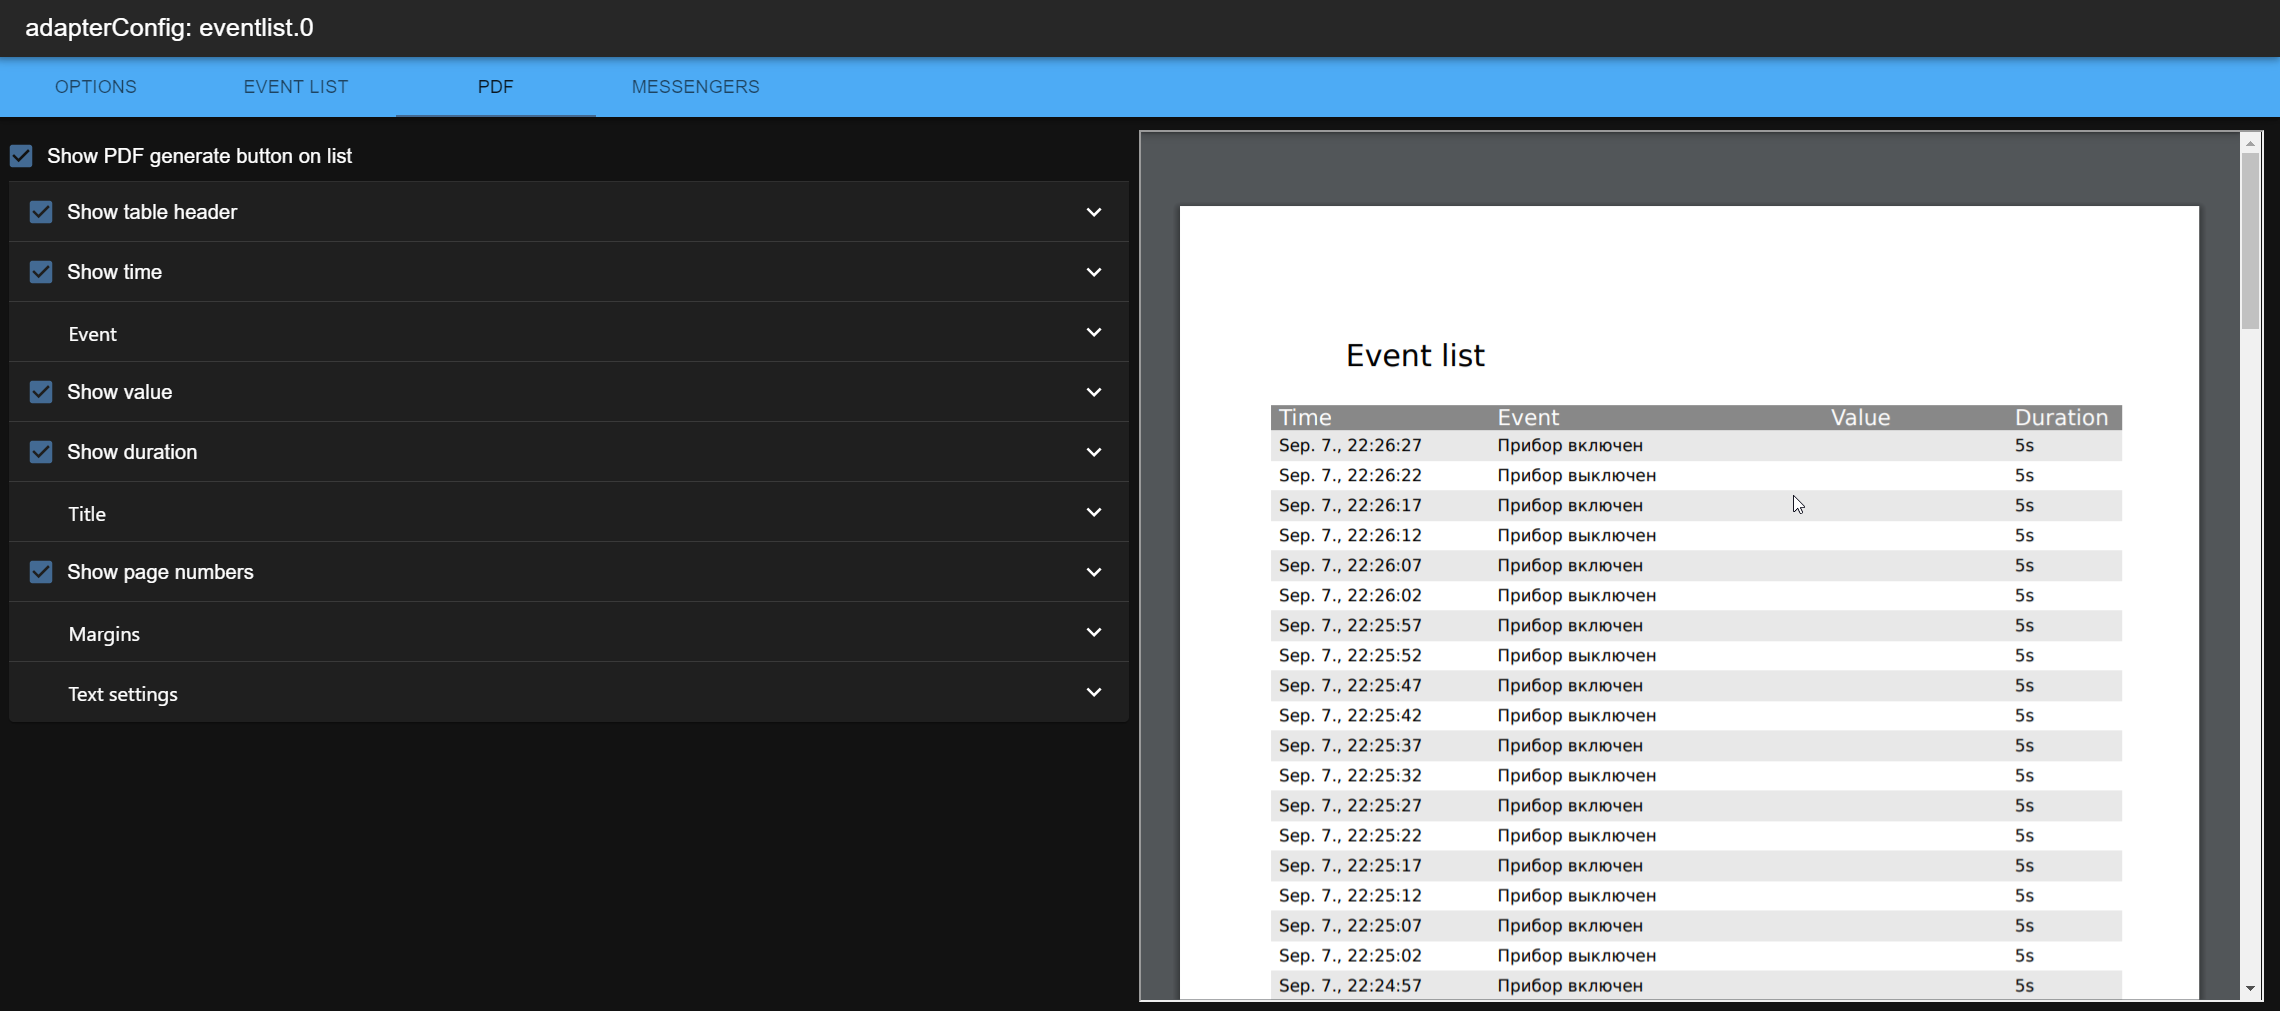The image size is (2280, 1011).
Task: Open the Event section chevron
Action: (1094, 332)
